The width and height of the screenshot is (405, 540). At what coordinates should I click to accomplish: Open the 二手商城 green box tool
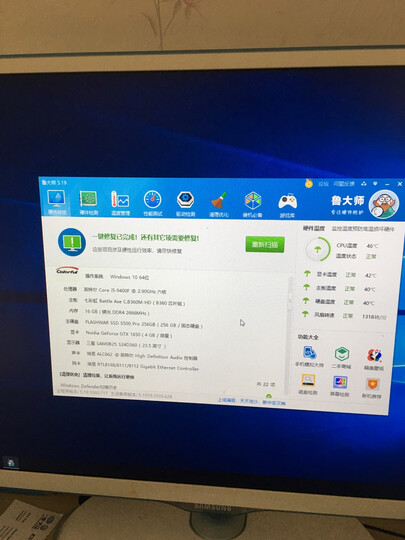pyautogui.click(x=341, y=358)
